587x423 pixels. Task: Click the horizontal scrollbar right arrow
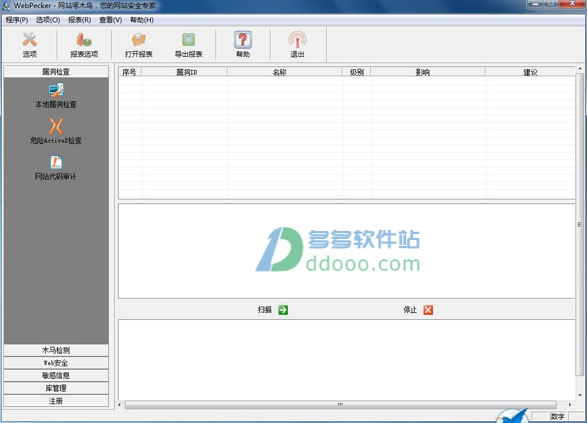[x=570, y=405]
